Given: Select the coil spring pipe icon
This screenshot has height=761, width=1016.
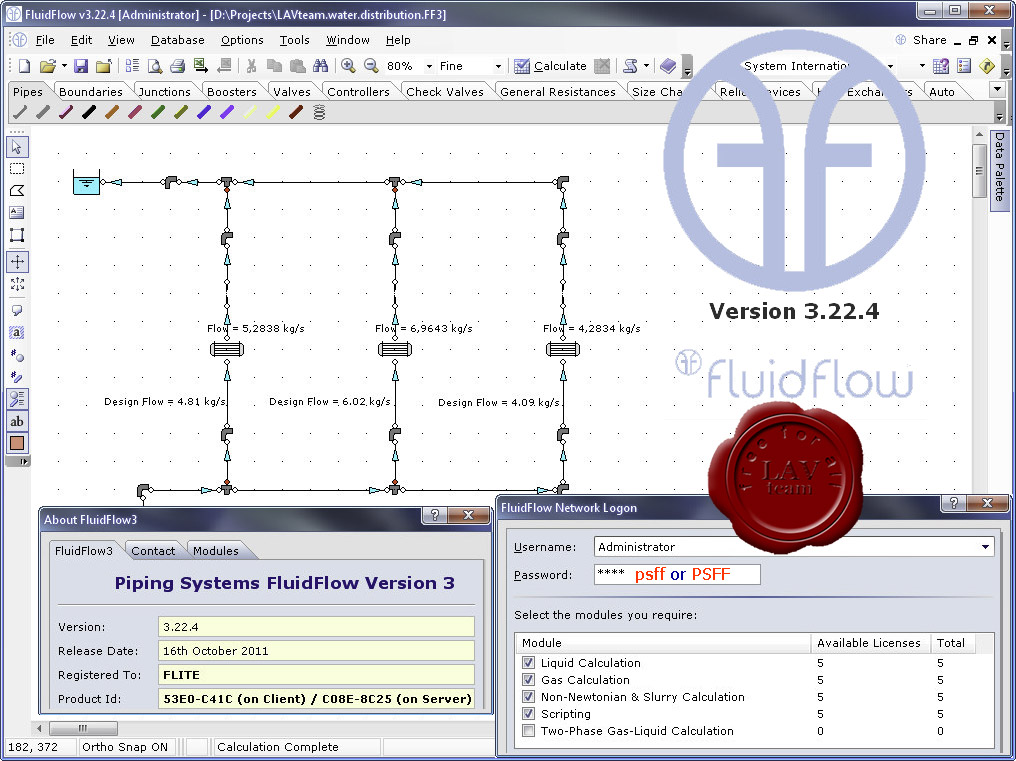Looking at the screenshot, I should coord(319,112).
